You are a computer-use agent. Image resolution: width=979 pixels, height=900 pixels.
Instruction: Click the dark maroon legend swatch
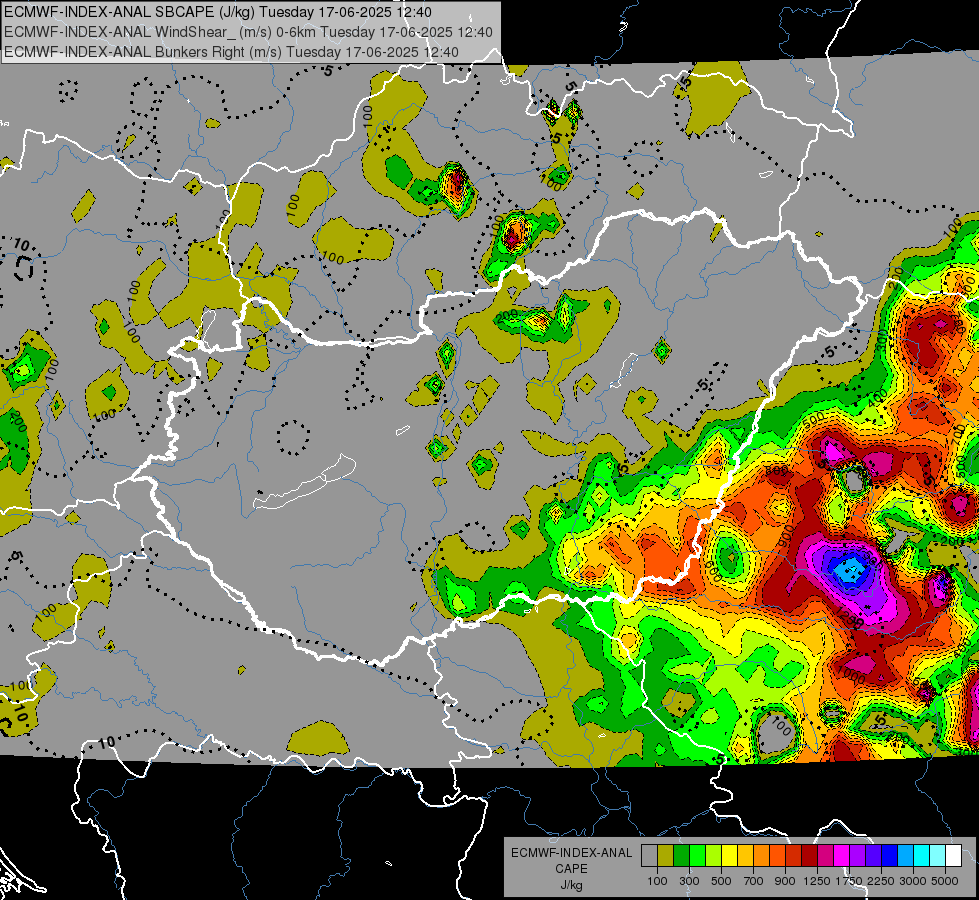809,856
